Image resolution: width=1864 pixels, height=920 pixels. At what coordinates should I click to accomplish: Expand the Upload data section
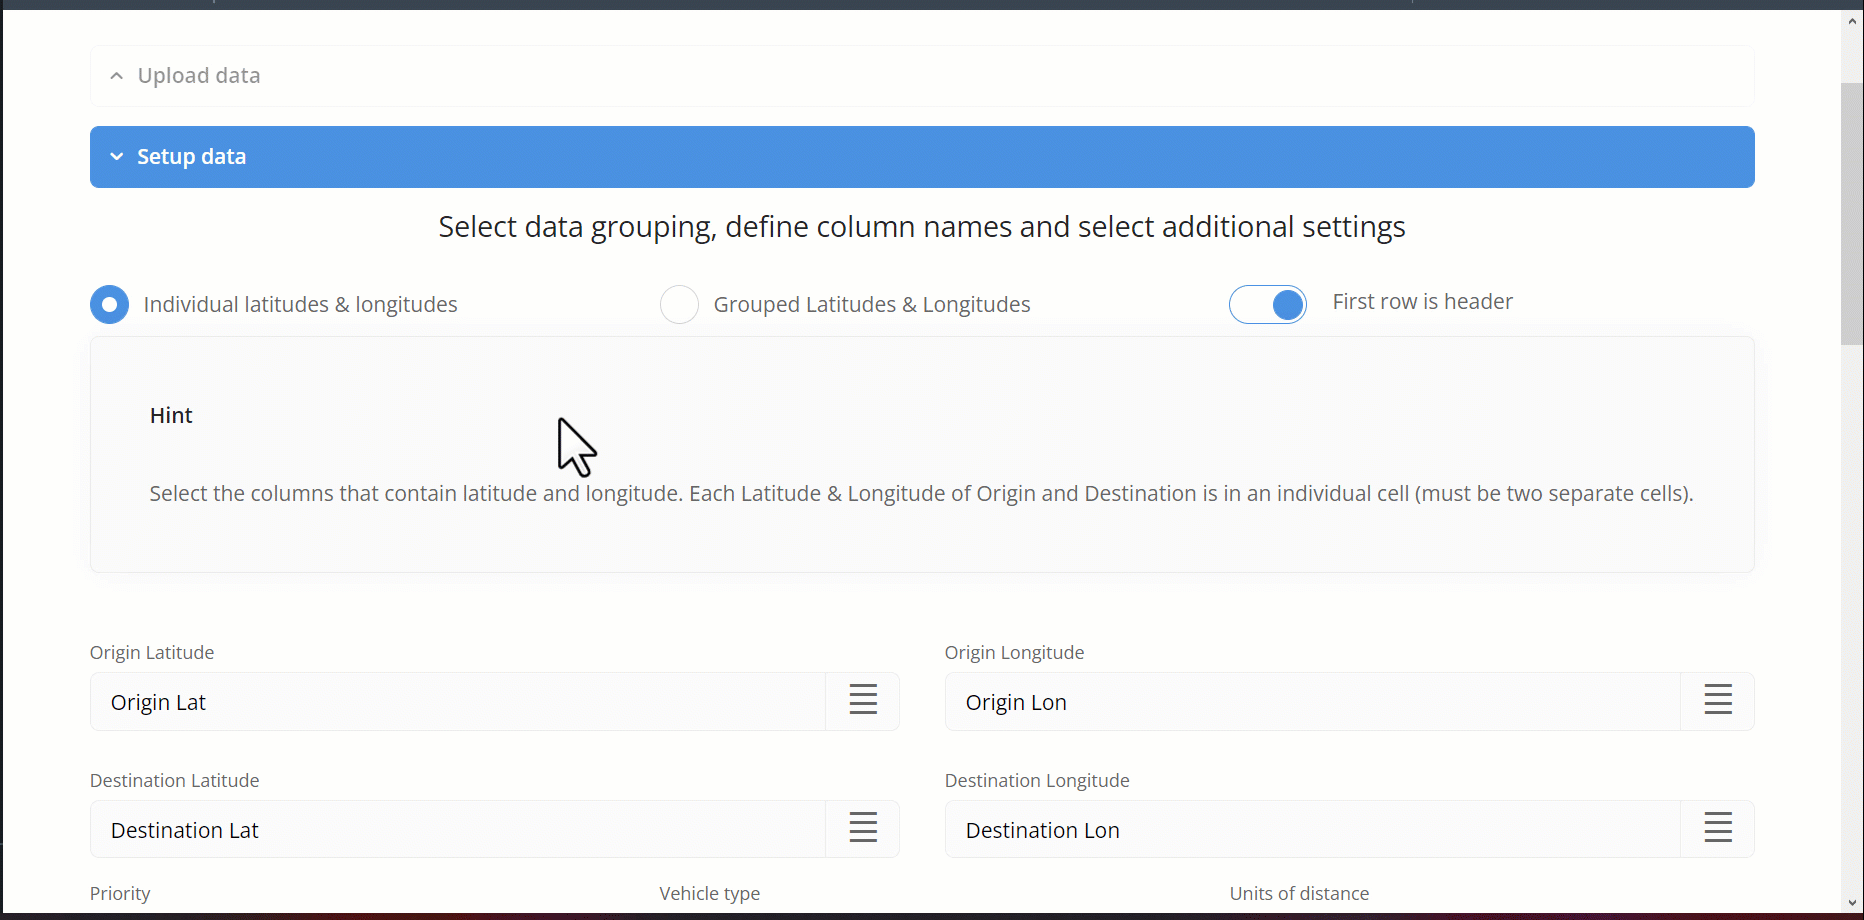click(922, 76)
